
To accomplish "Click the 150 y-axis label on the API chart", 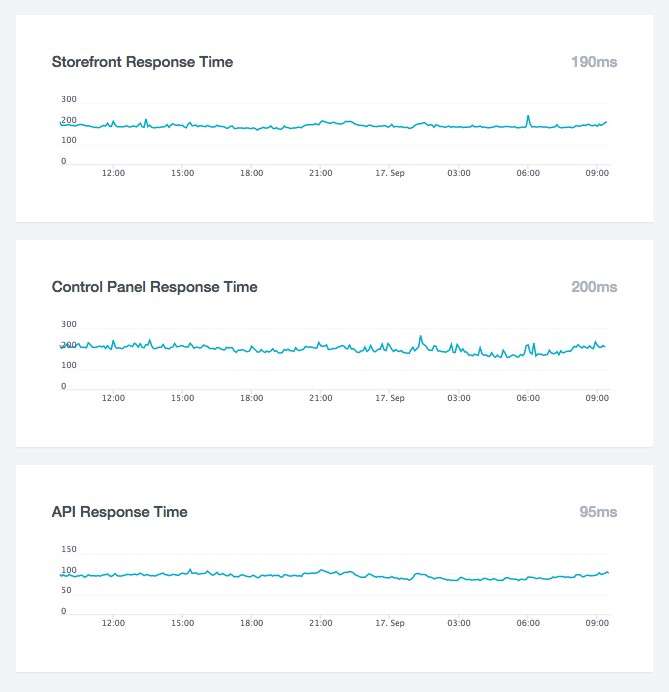I will [x=69, y=549].
